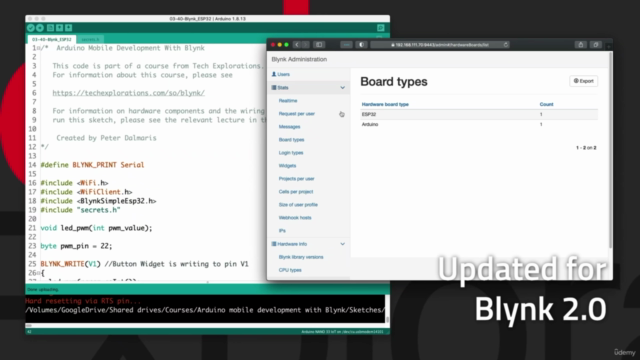This screenshot has width=640, height=360.
Task: Click the techexplorations.com URL in code
Action: (x=129, y=93)
